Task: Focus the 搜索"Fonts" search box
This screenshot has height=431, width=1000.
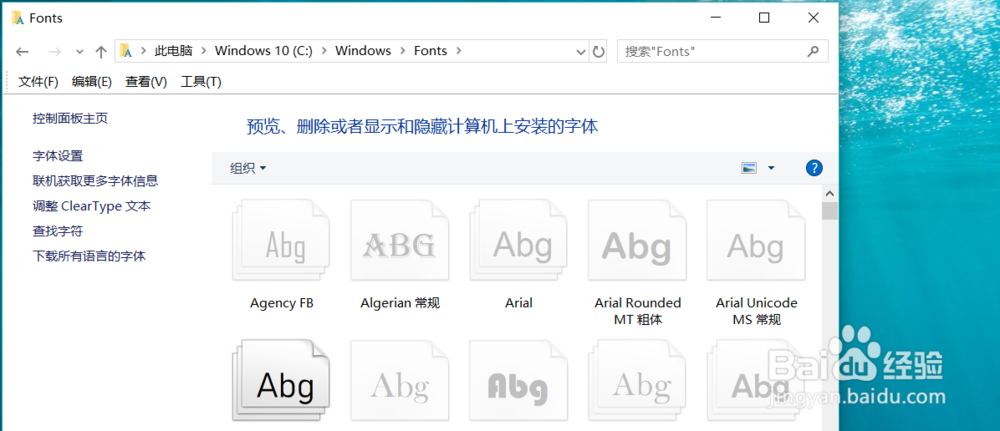Action: pyautogui.click(x=723, y=52)
